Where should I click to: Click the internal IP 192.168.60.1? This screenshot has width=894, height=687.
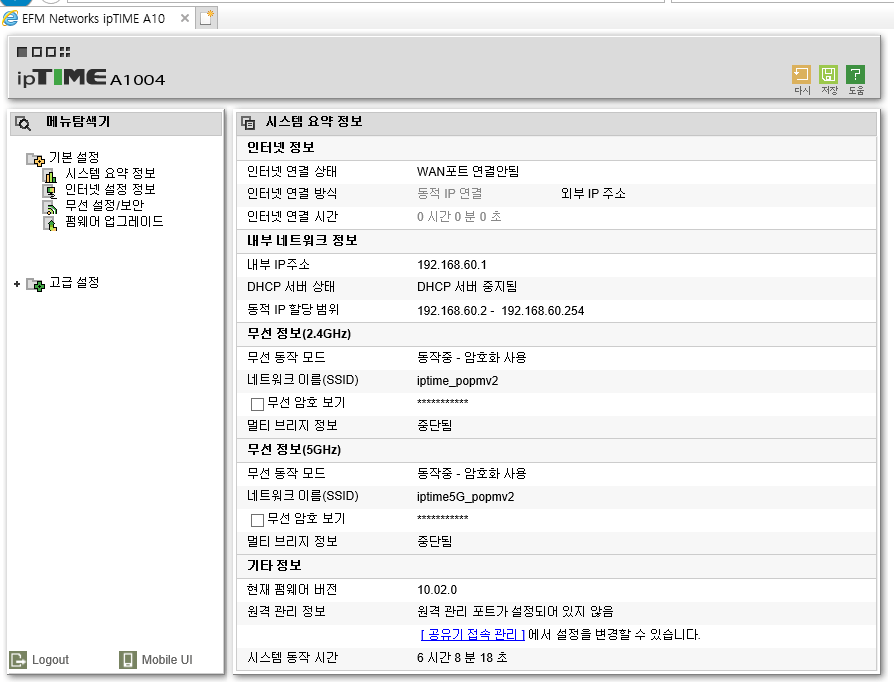452,265
